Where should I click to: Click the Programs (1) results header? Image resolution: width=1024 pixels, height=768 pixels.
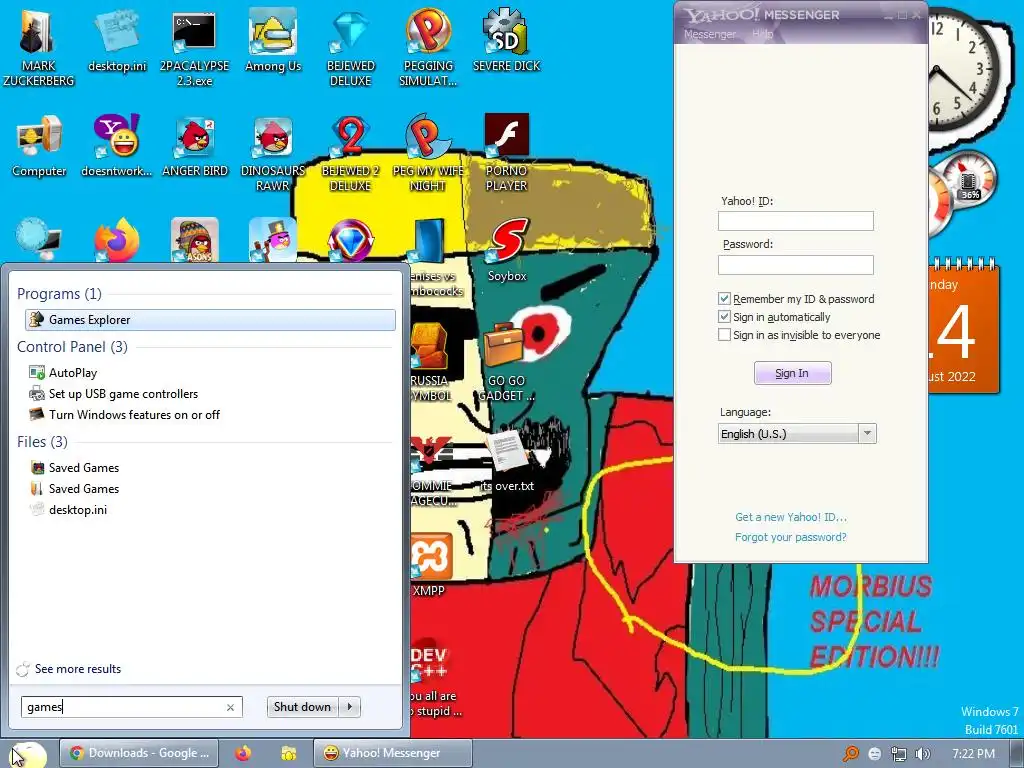pyautogui.click(x=59, y=294)
